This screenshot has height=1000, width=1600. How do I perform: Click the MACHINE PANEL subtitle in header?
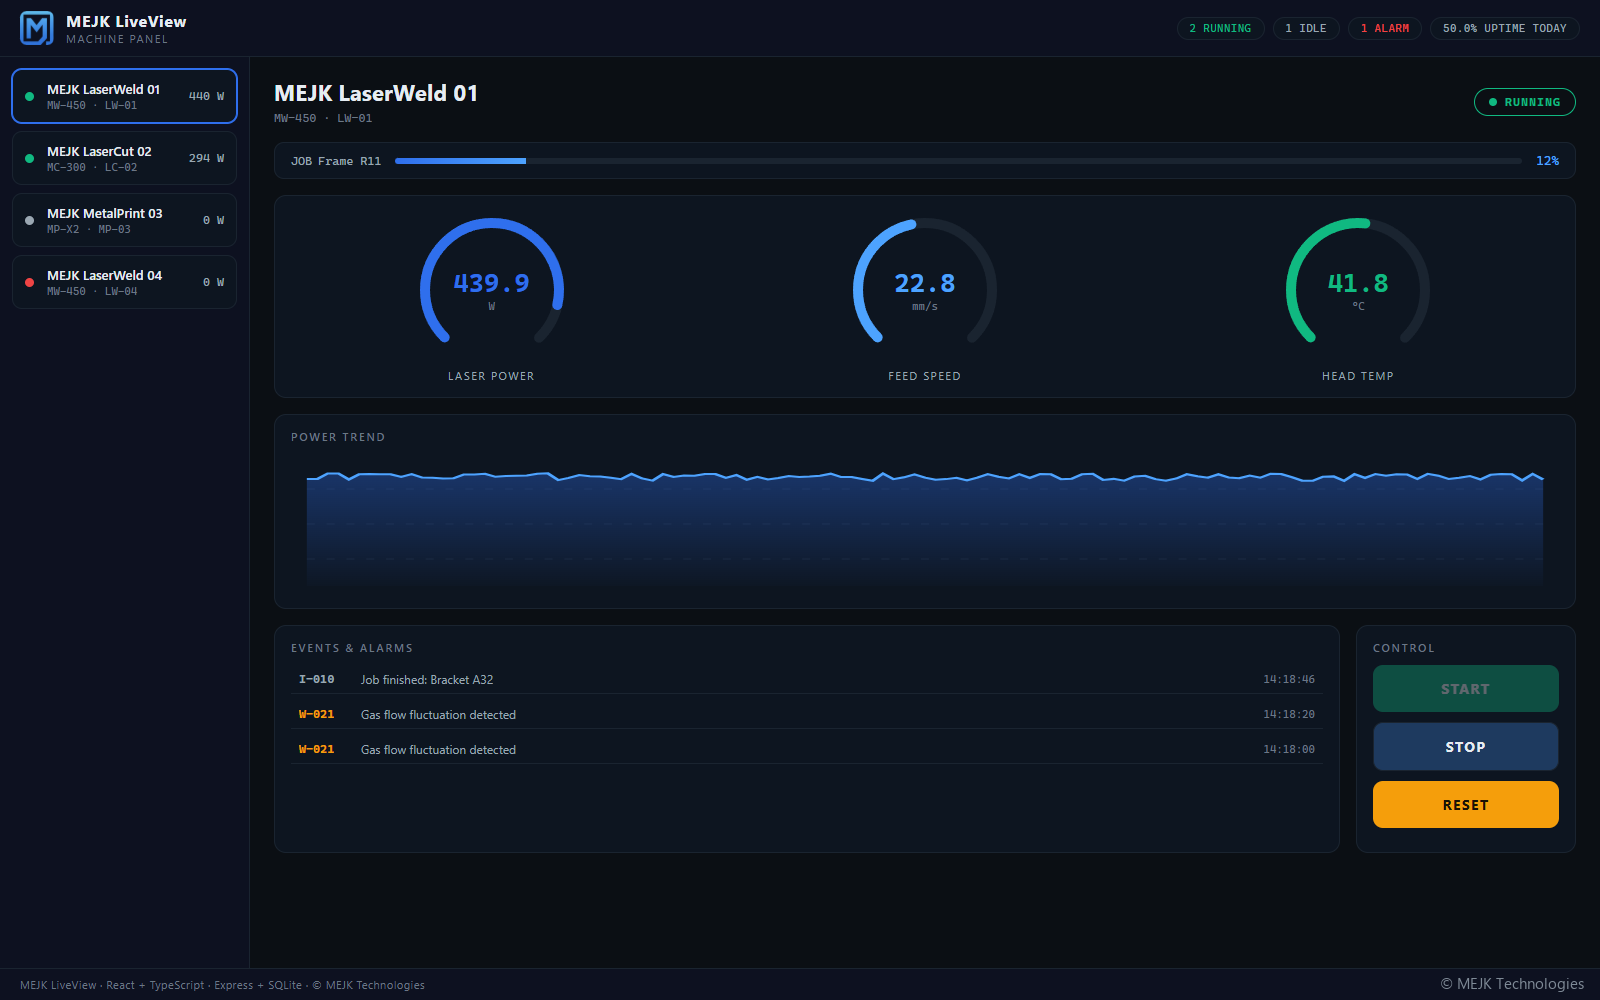coord(117,39)
